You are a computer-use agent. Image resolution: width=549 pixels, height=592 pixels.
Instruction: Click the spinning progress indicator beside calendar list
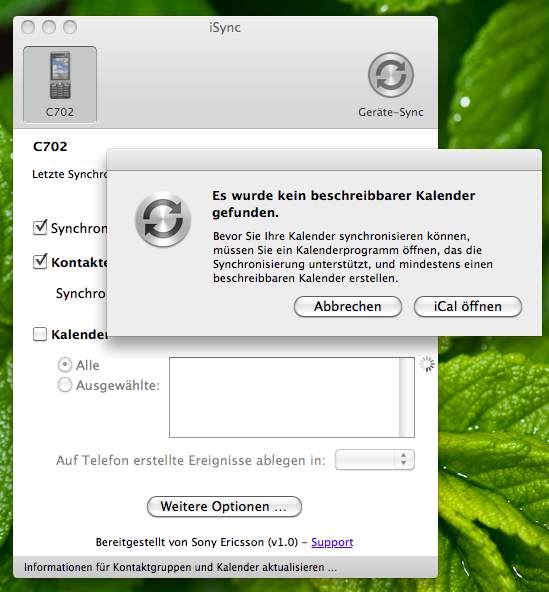click(427, 364)
